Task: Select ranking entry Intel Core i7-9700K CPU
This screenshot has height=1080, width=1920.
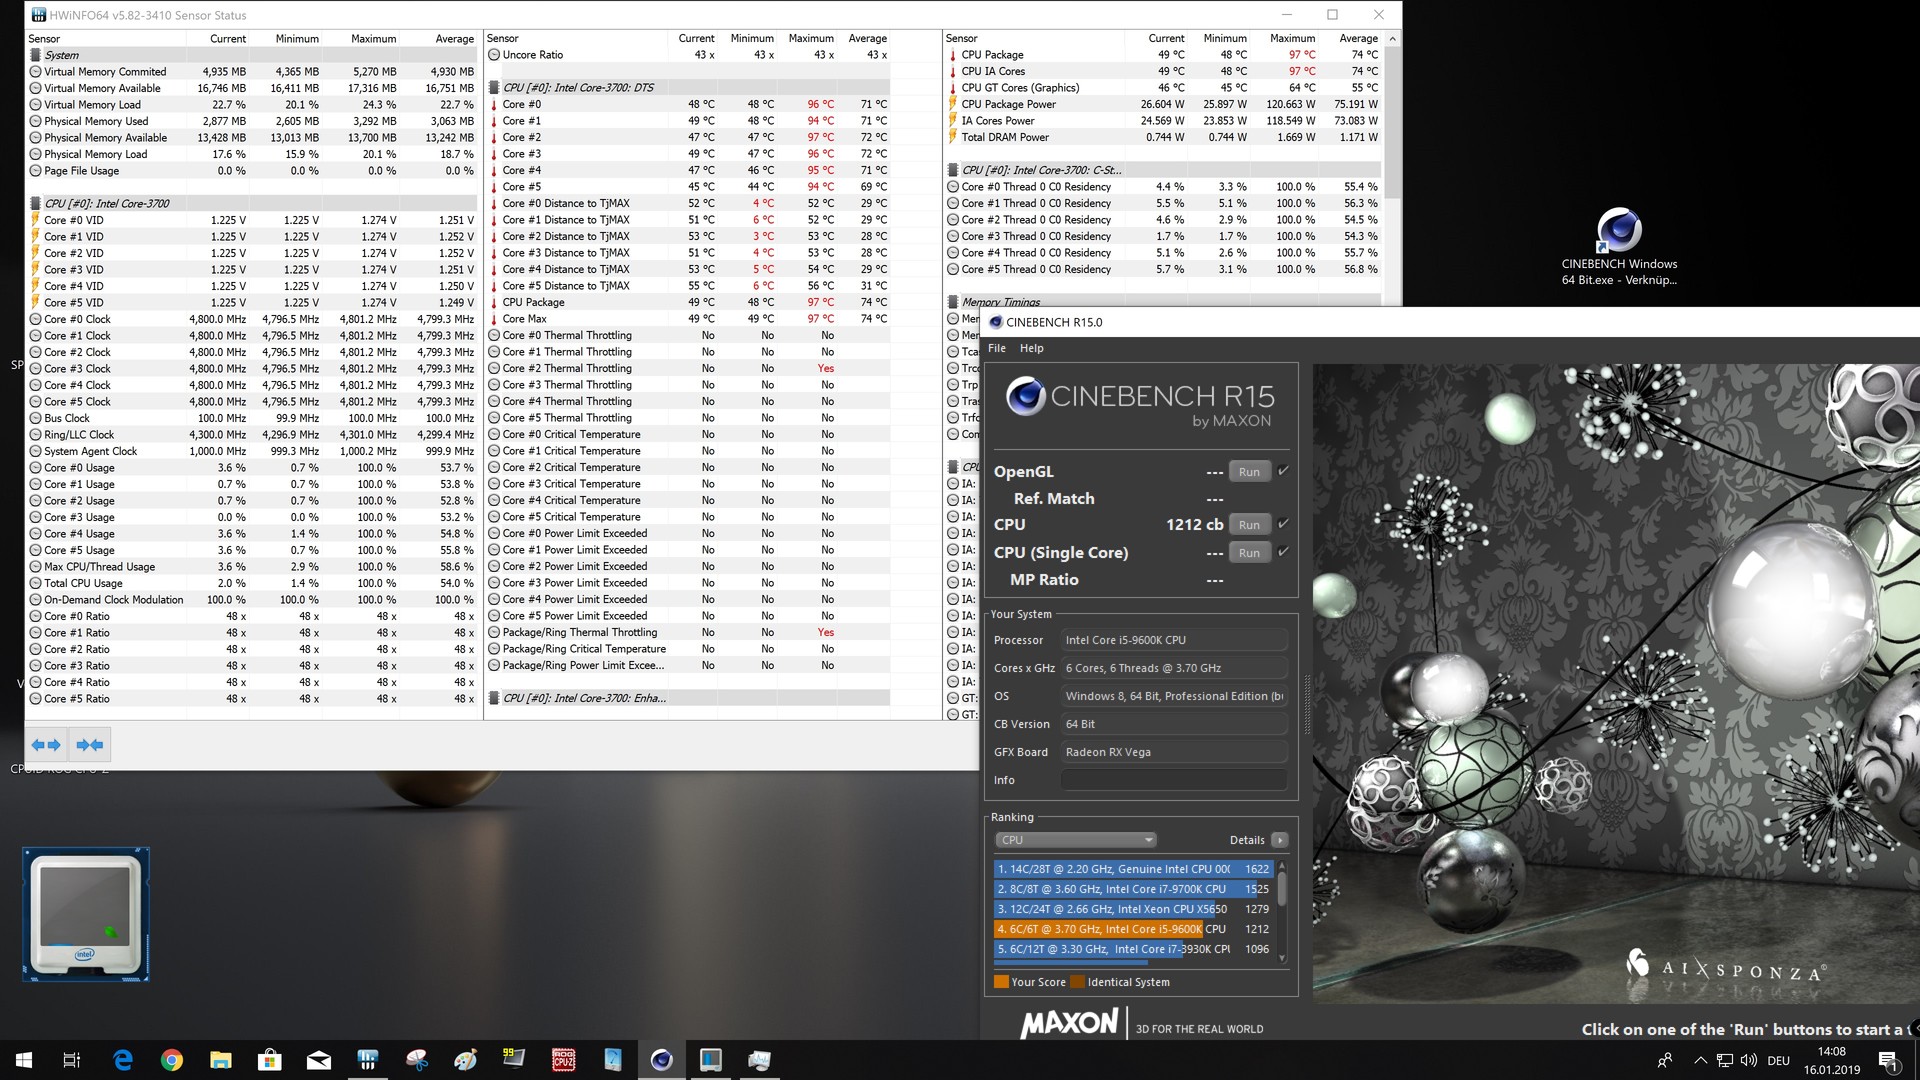Action: 1133,889
